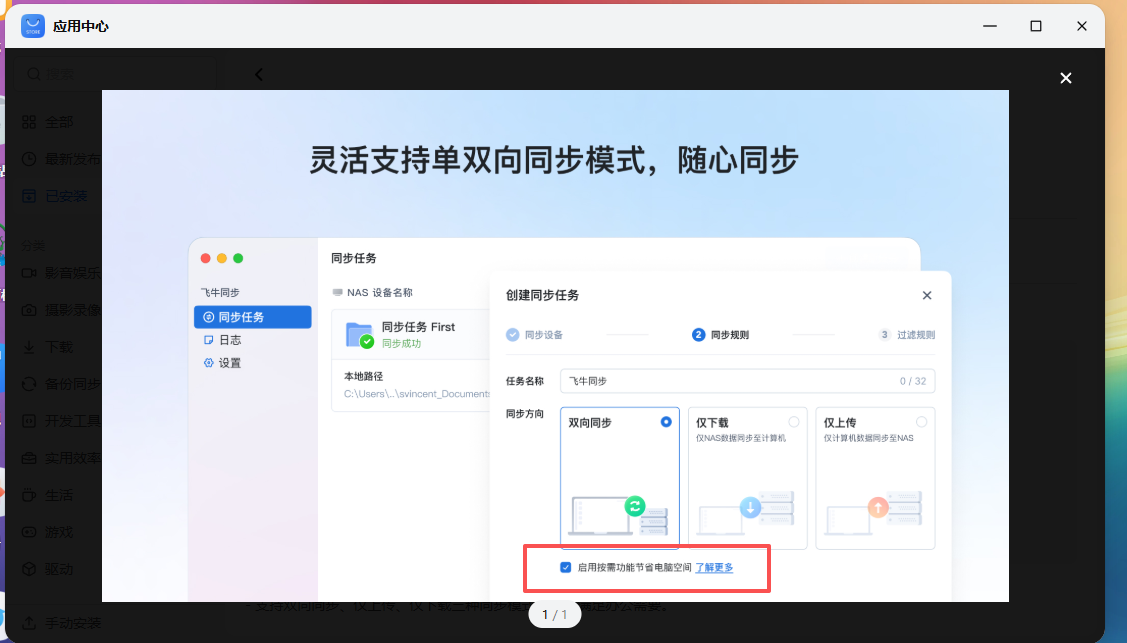Open the 全部 category in the sidebar

click(x=50, y=122)
